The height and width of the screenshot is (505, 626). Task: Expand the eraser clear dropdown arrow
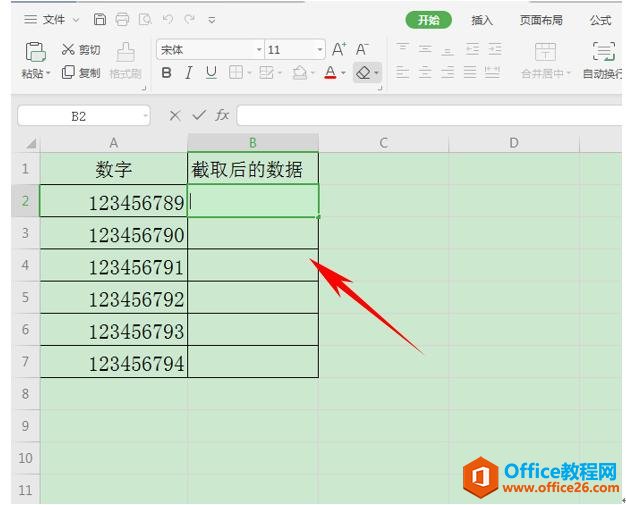pyautogui.click(x=376, y=73)
